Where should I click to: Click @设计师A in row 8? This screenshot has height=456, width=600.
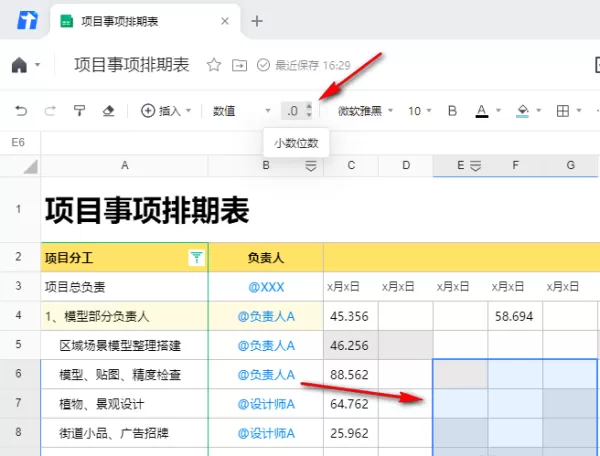tap(266, 433)
